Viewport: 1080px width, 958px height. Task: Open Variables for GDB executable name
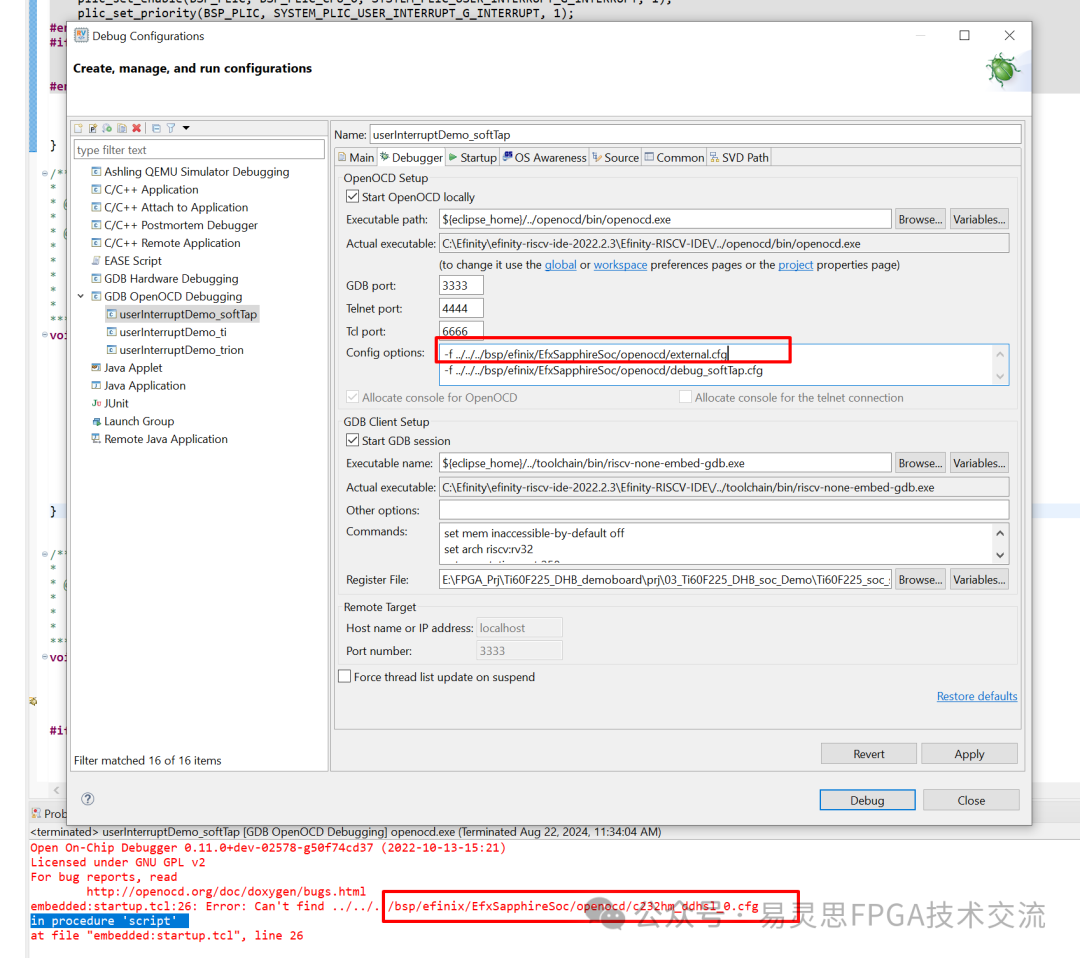pyautogui.click(x=979, y=464)
